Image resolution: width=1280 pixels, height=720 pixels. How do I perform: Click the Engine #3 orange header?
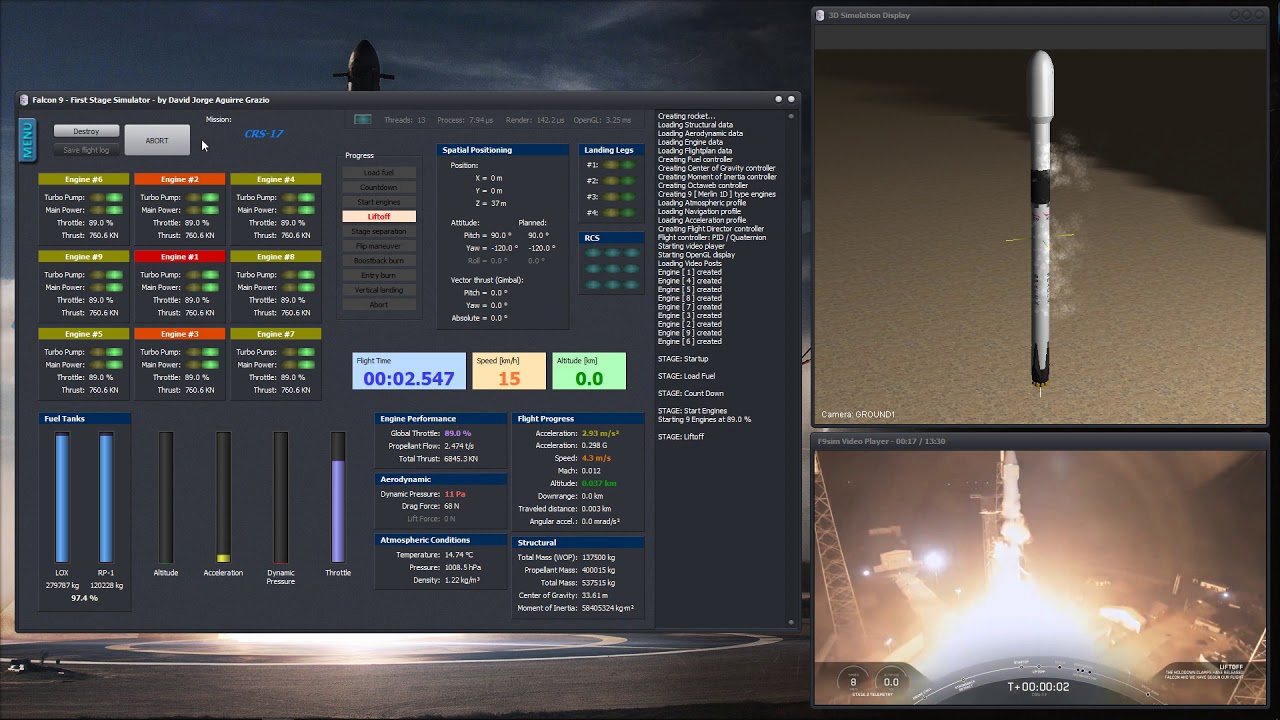point(180,334)
